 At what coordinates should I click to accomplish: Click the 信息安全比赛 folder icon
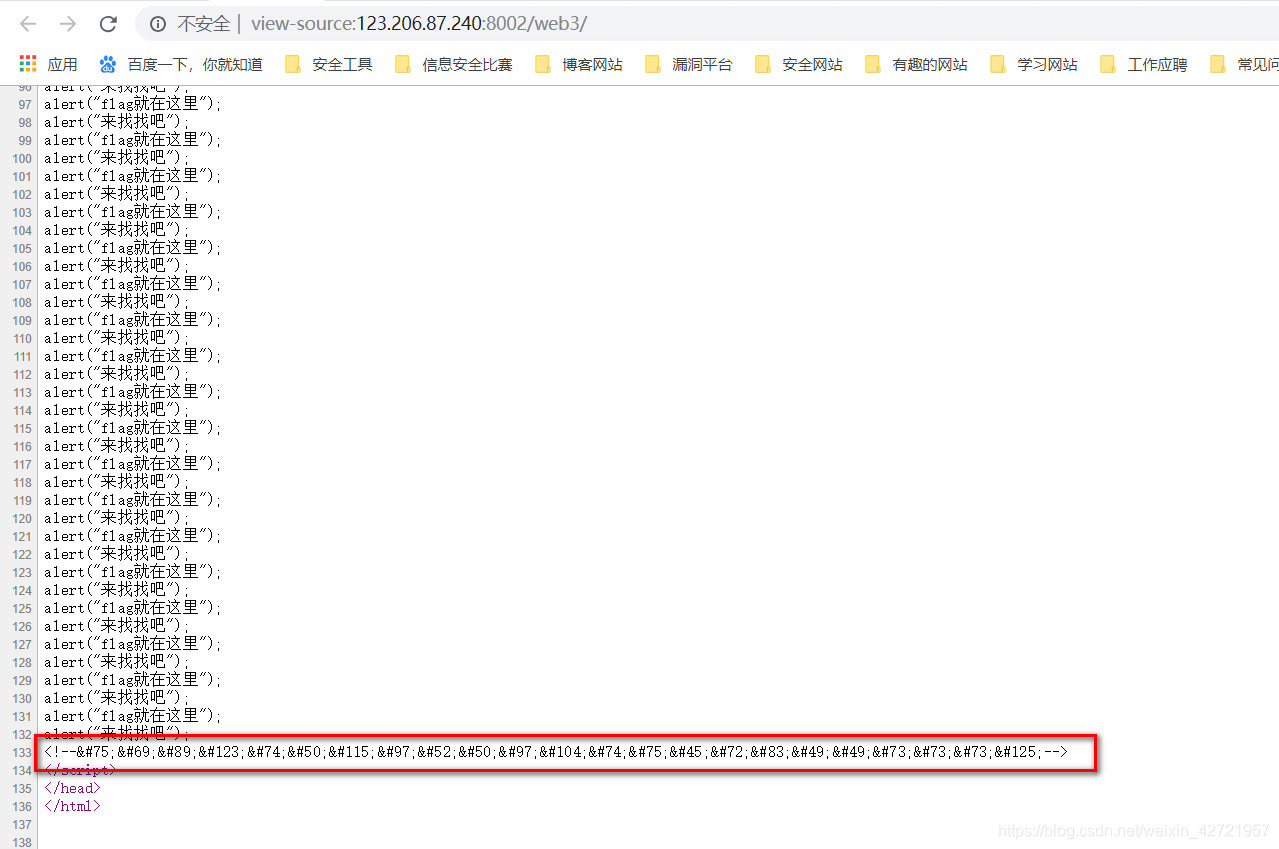[403, 64]
